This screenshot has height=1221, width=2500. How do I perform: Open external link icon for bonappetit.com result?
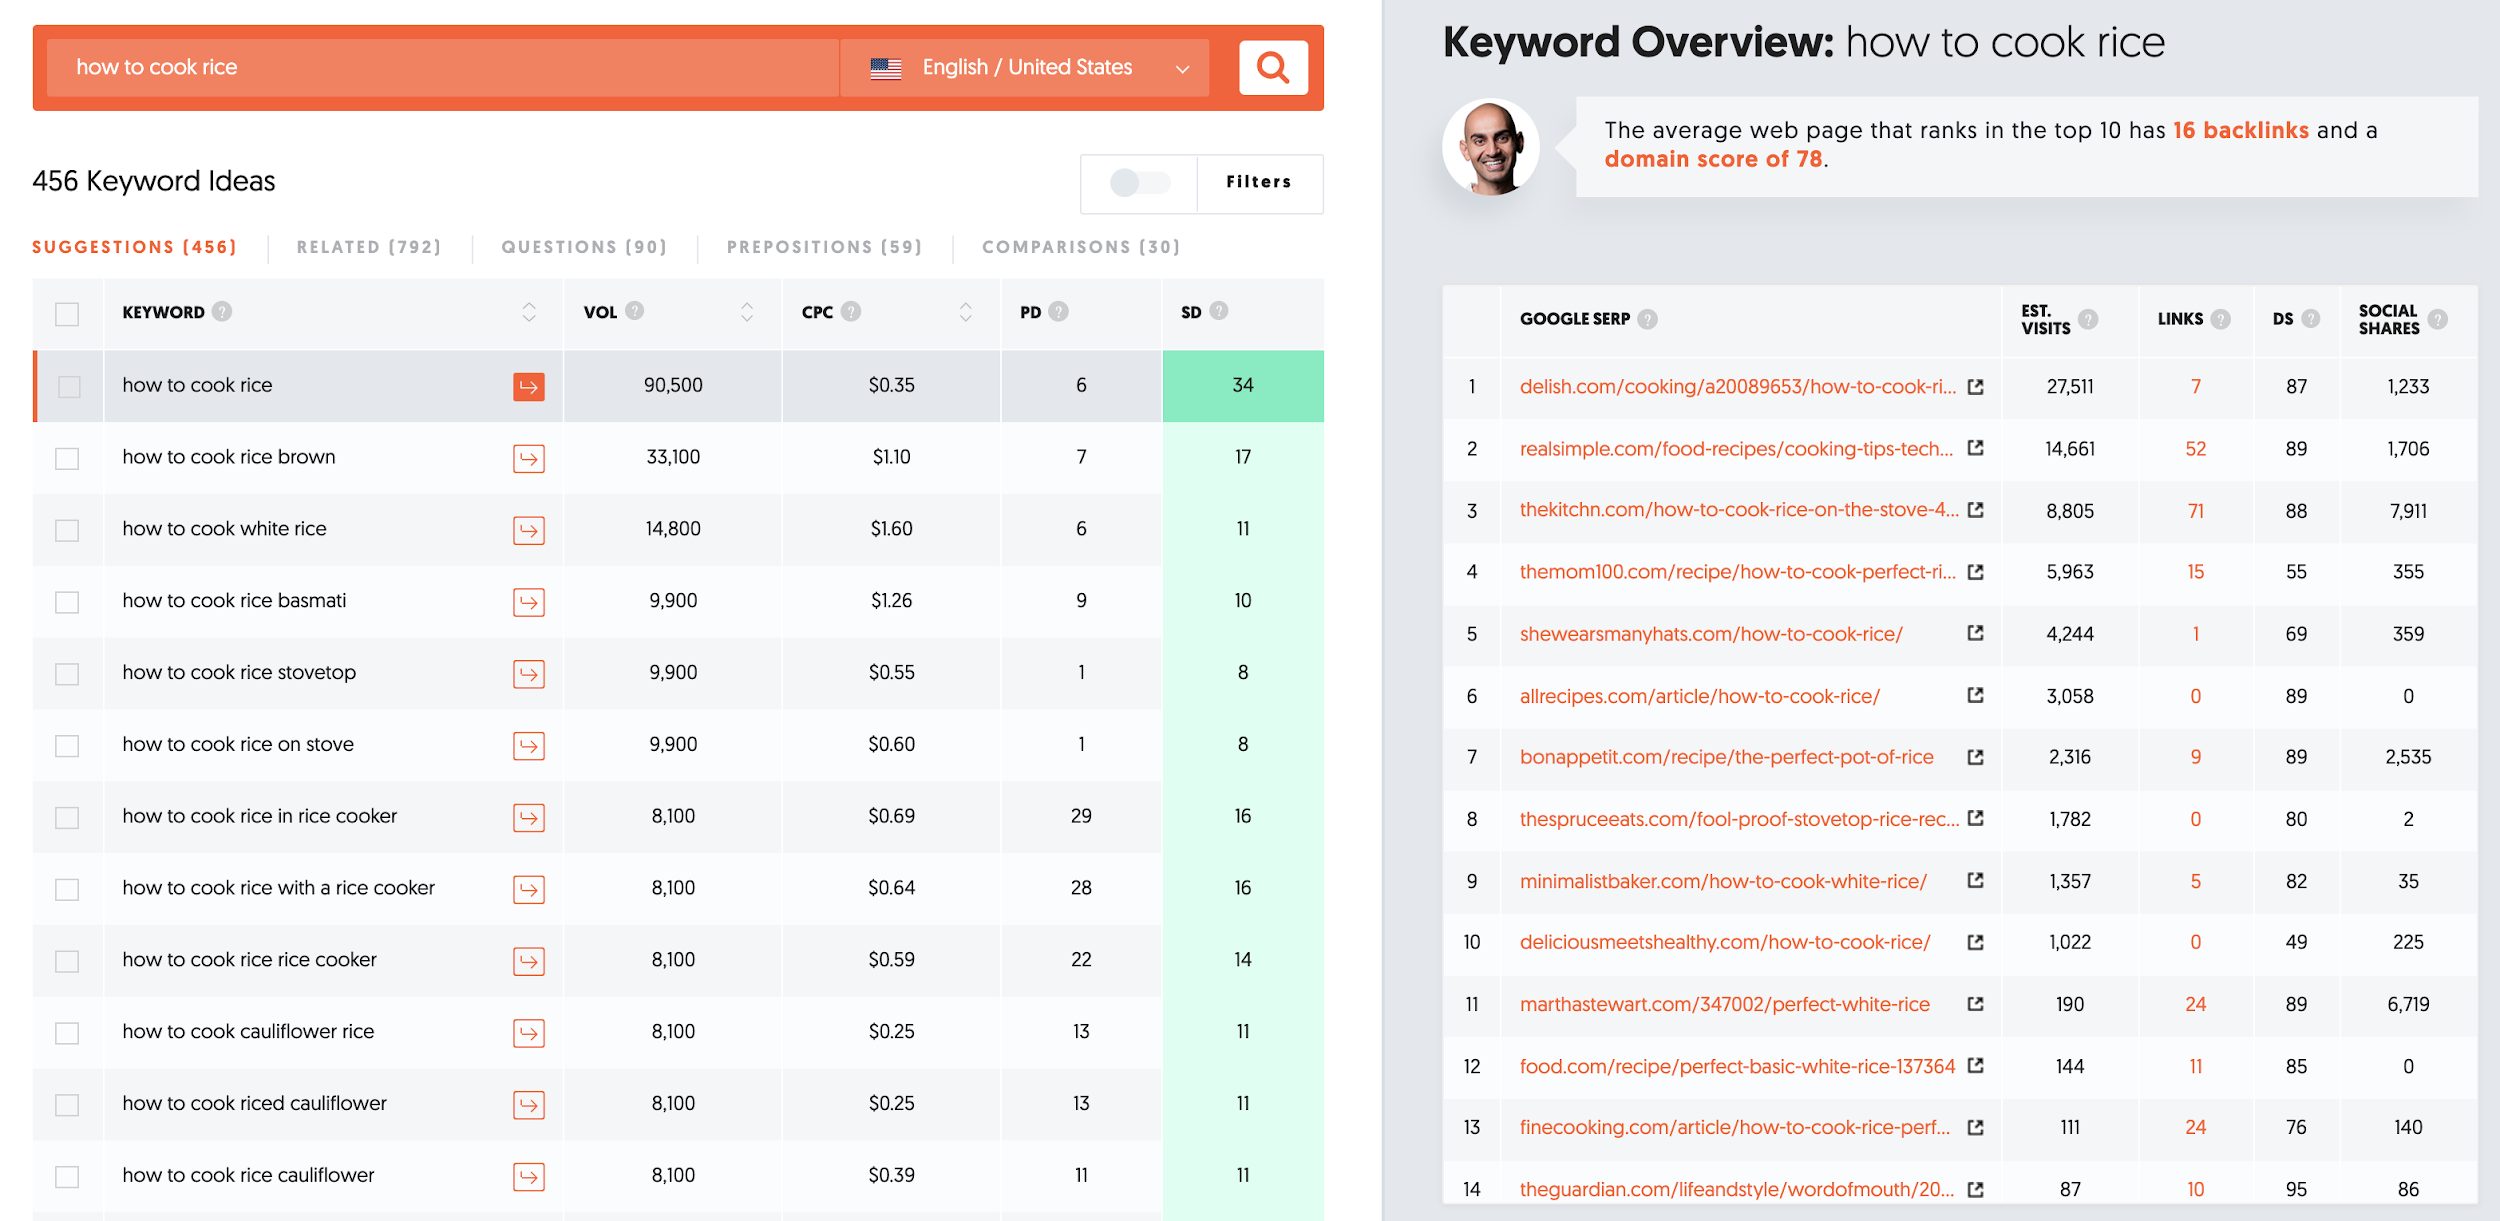pos(1975,757)
